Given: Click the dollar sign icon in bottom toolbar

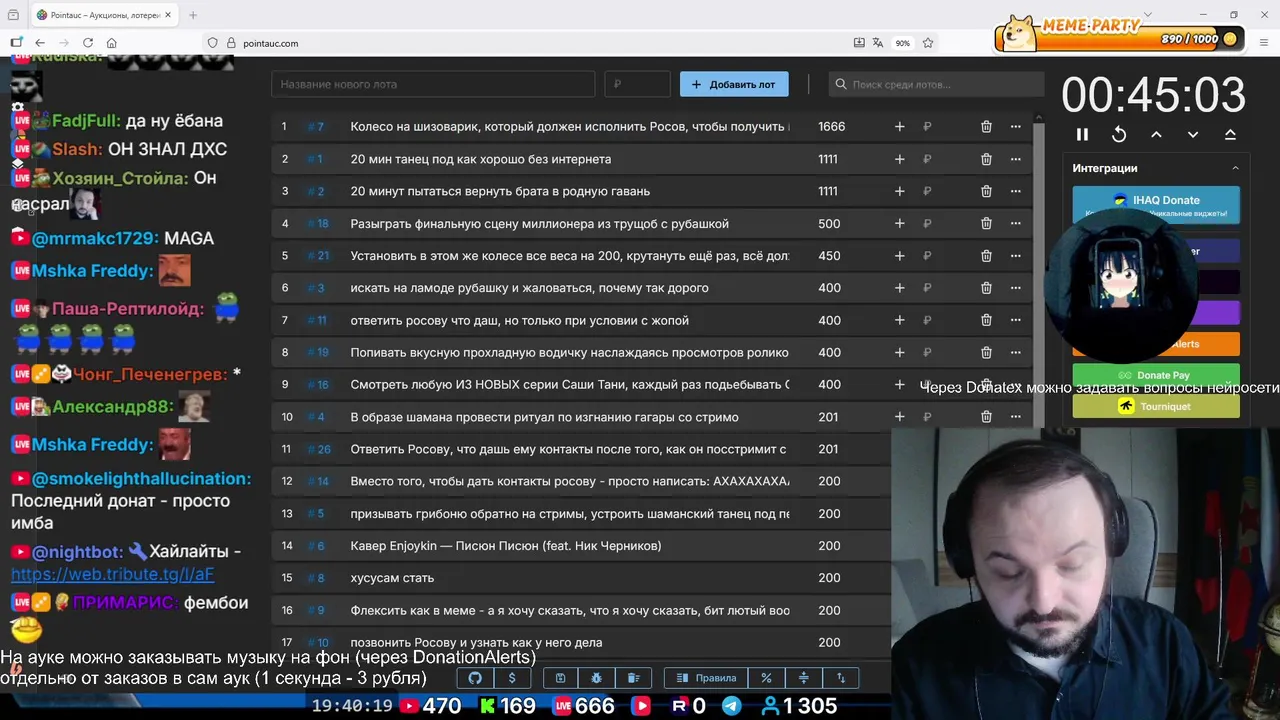Looking at the screenshot, I should coord(512,678).
